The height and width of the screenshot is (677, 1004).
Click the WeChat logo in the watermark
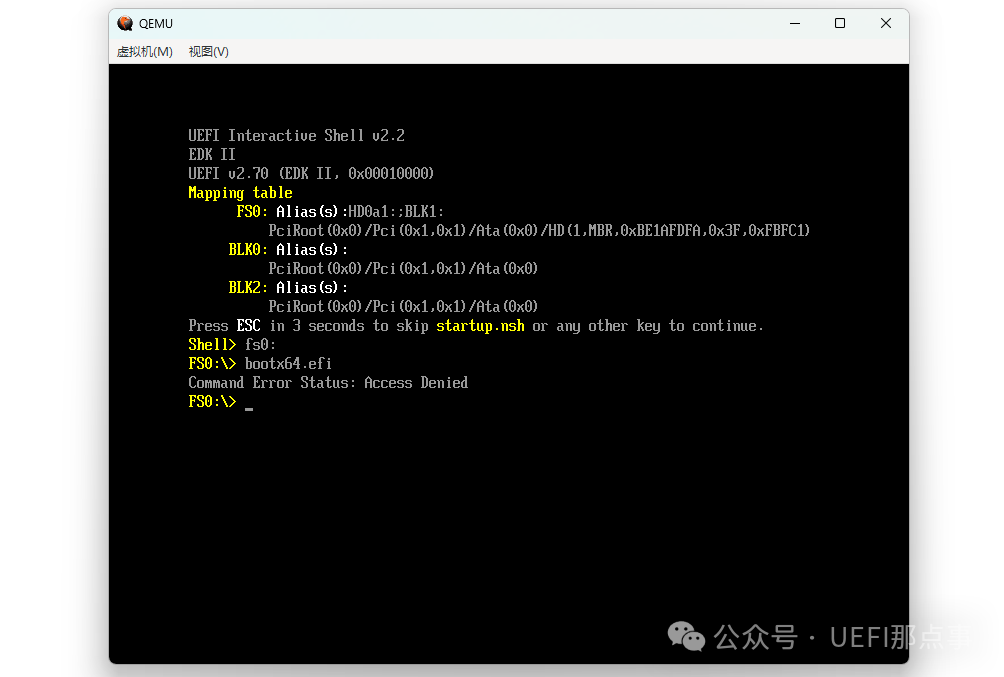coord(686,635)
